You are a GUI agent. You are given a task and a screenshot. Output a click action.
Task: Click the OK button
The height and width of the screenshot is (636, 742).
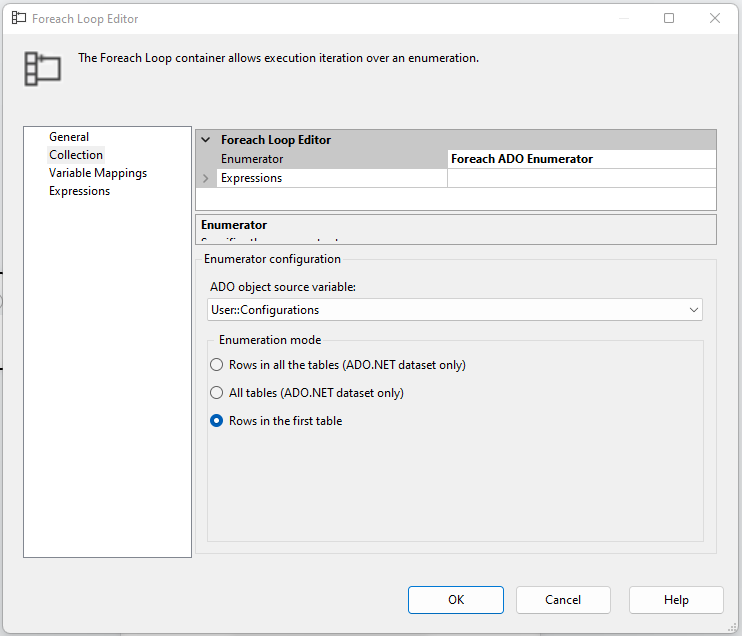[456, 600]
